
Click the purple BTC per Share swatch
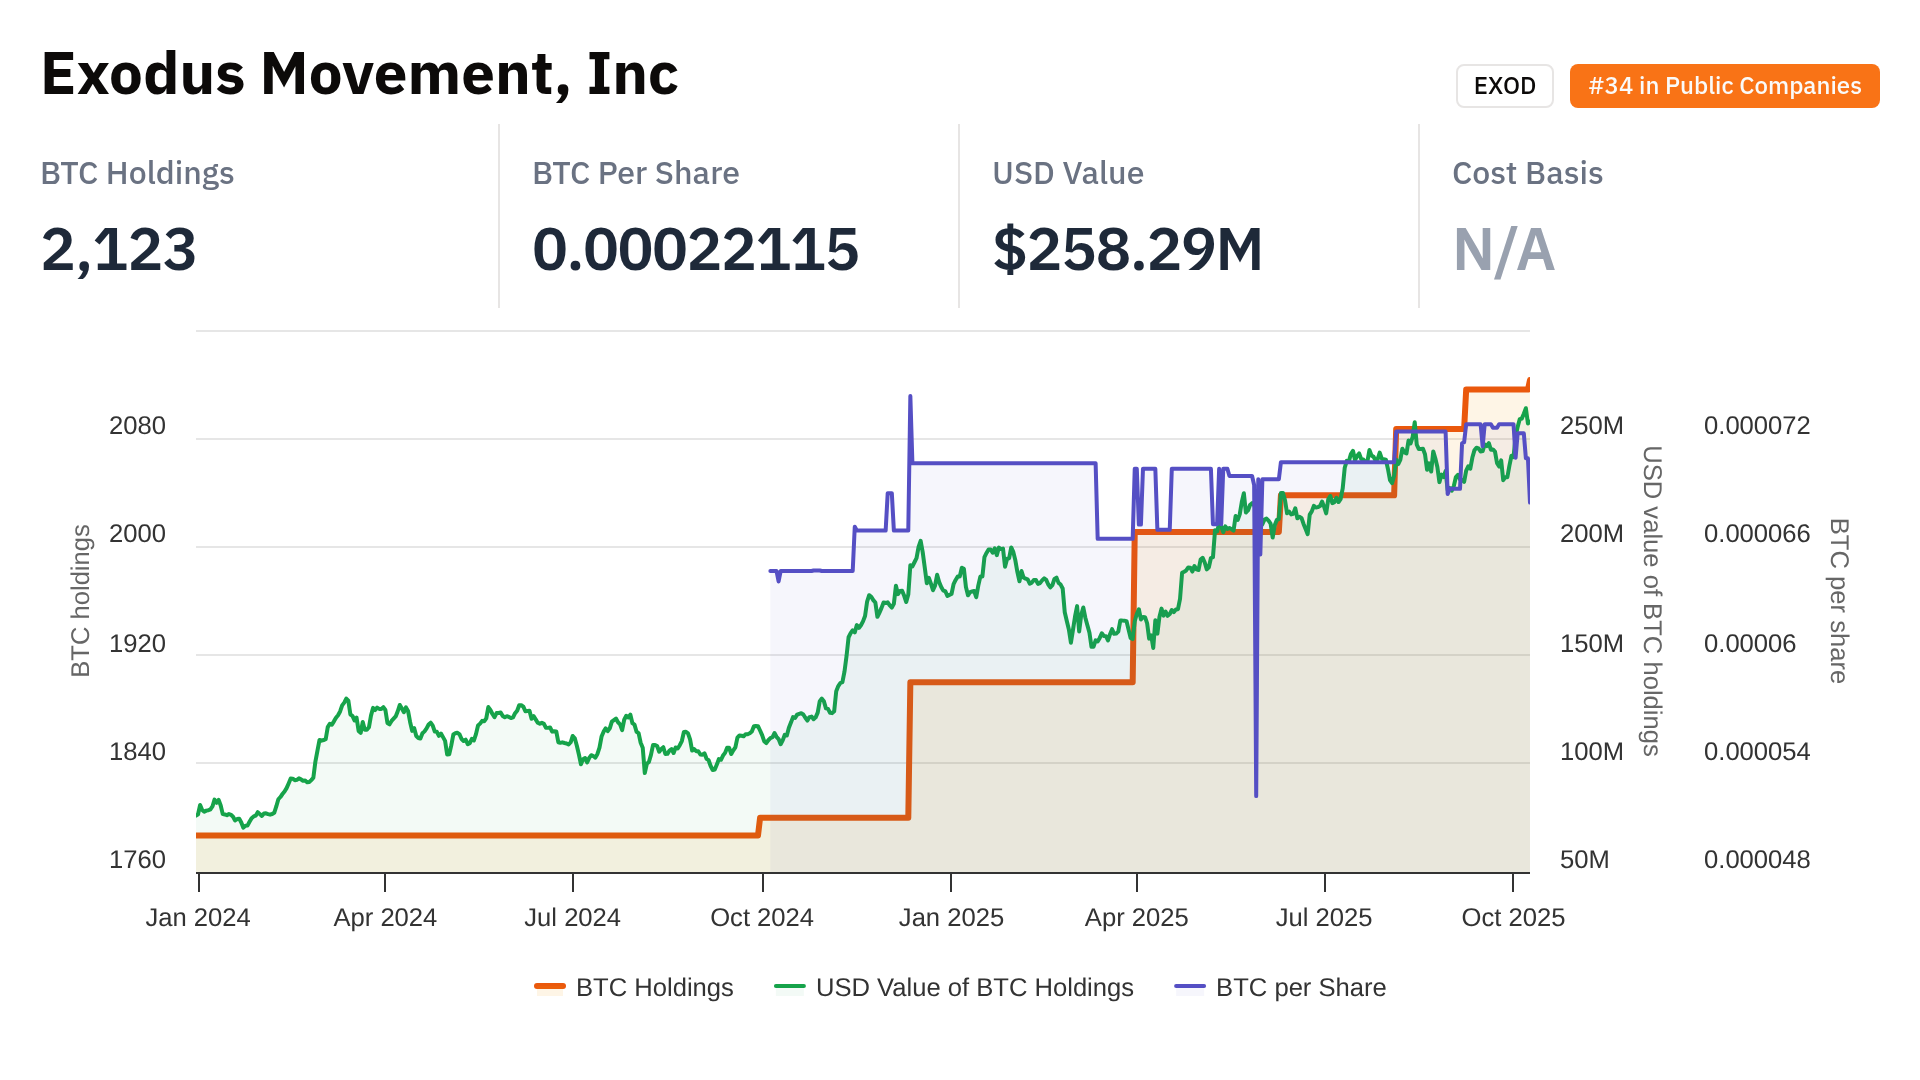click(1190, 988)
